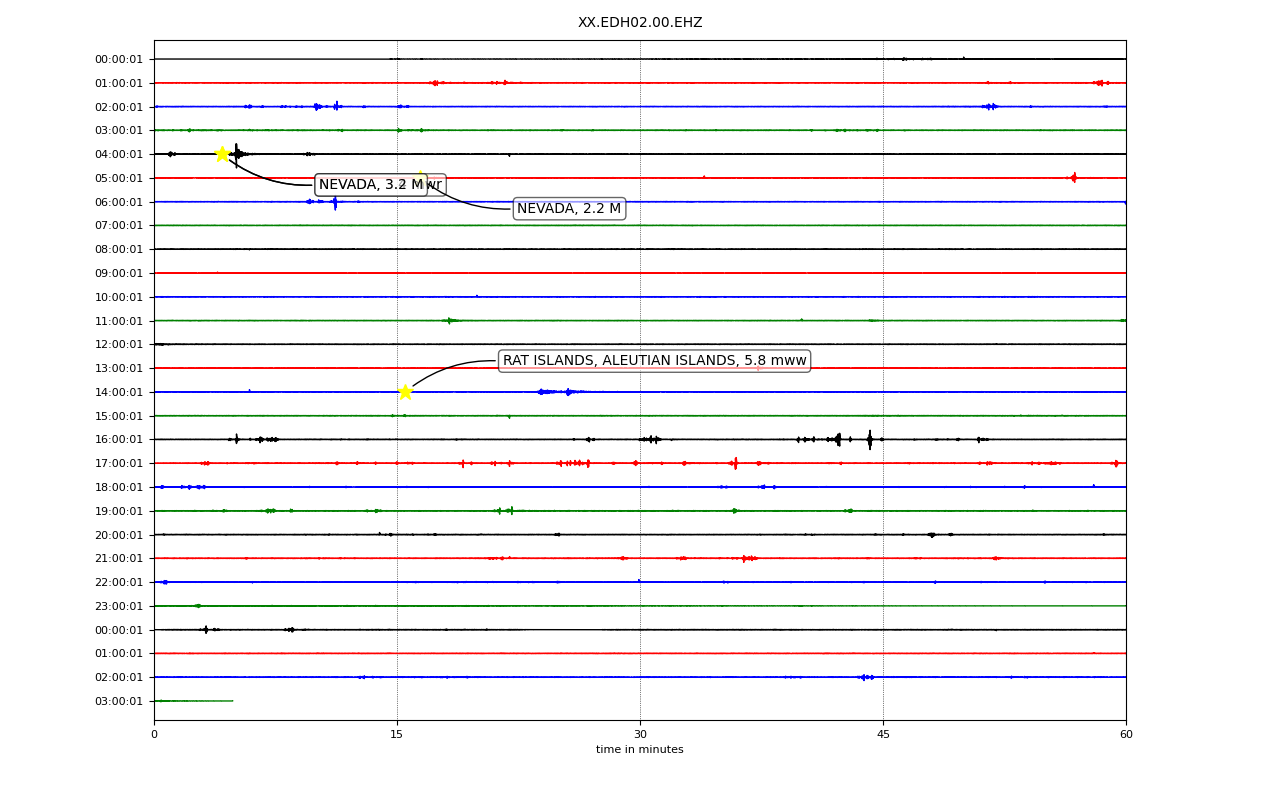The image size is (1280, 800).
Task: Select the 16:00:01 row label
Action: [119, 439]
